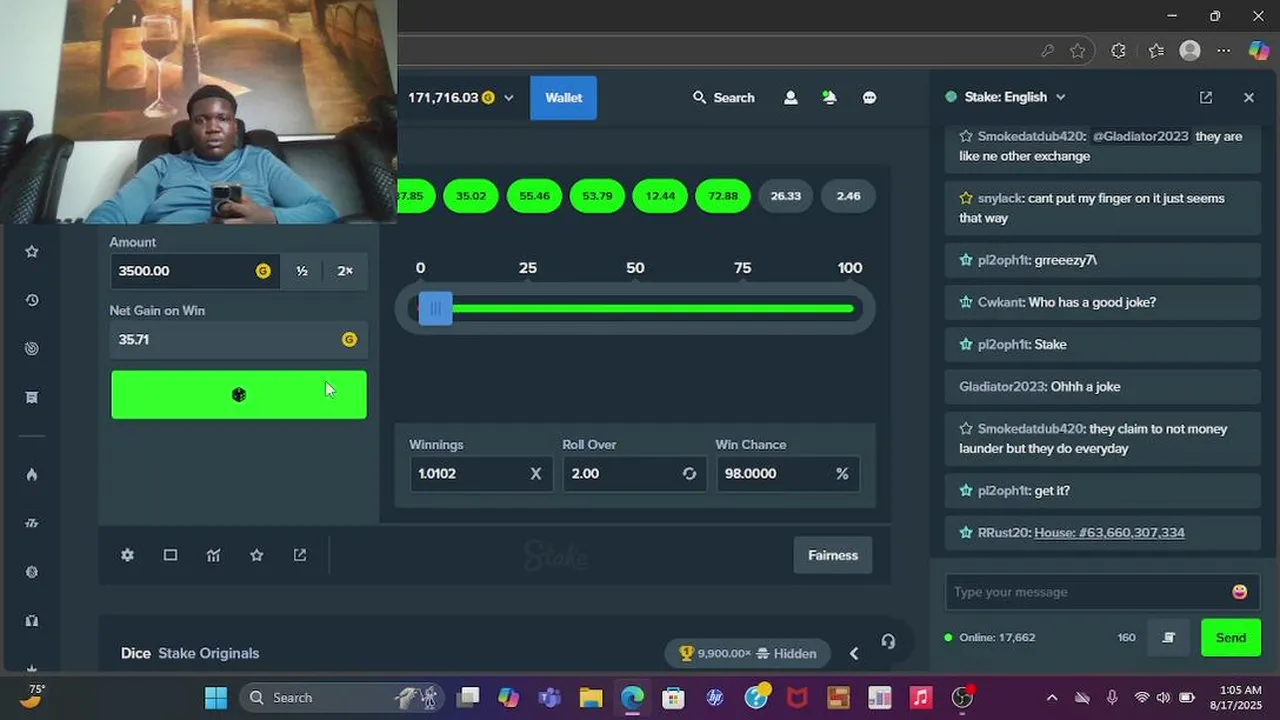Select past result 72.88
1280x720 pixels.
click(723, 196)
